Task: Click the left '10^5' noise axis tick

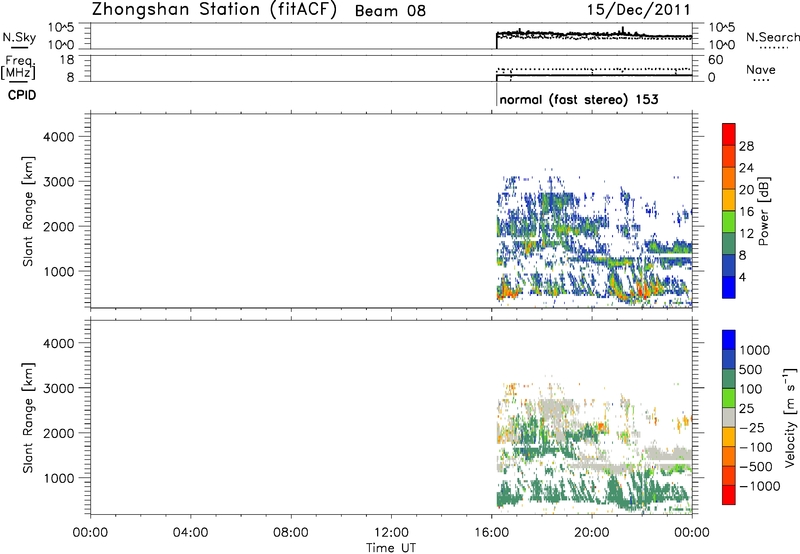Action: coord(61,28)
